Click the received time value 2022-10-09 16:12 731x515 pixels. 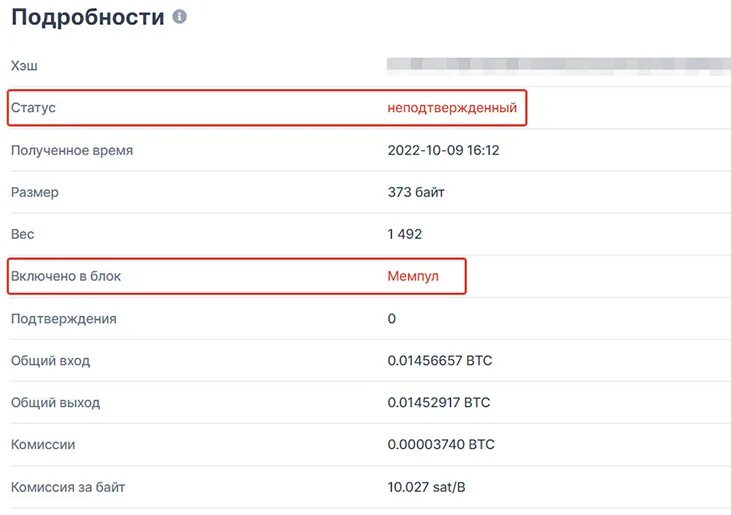pyautogui.click(x=443, y=150)
